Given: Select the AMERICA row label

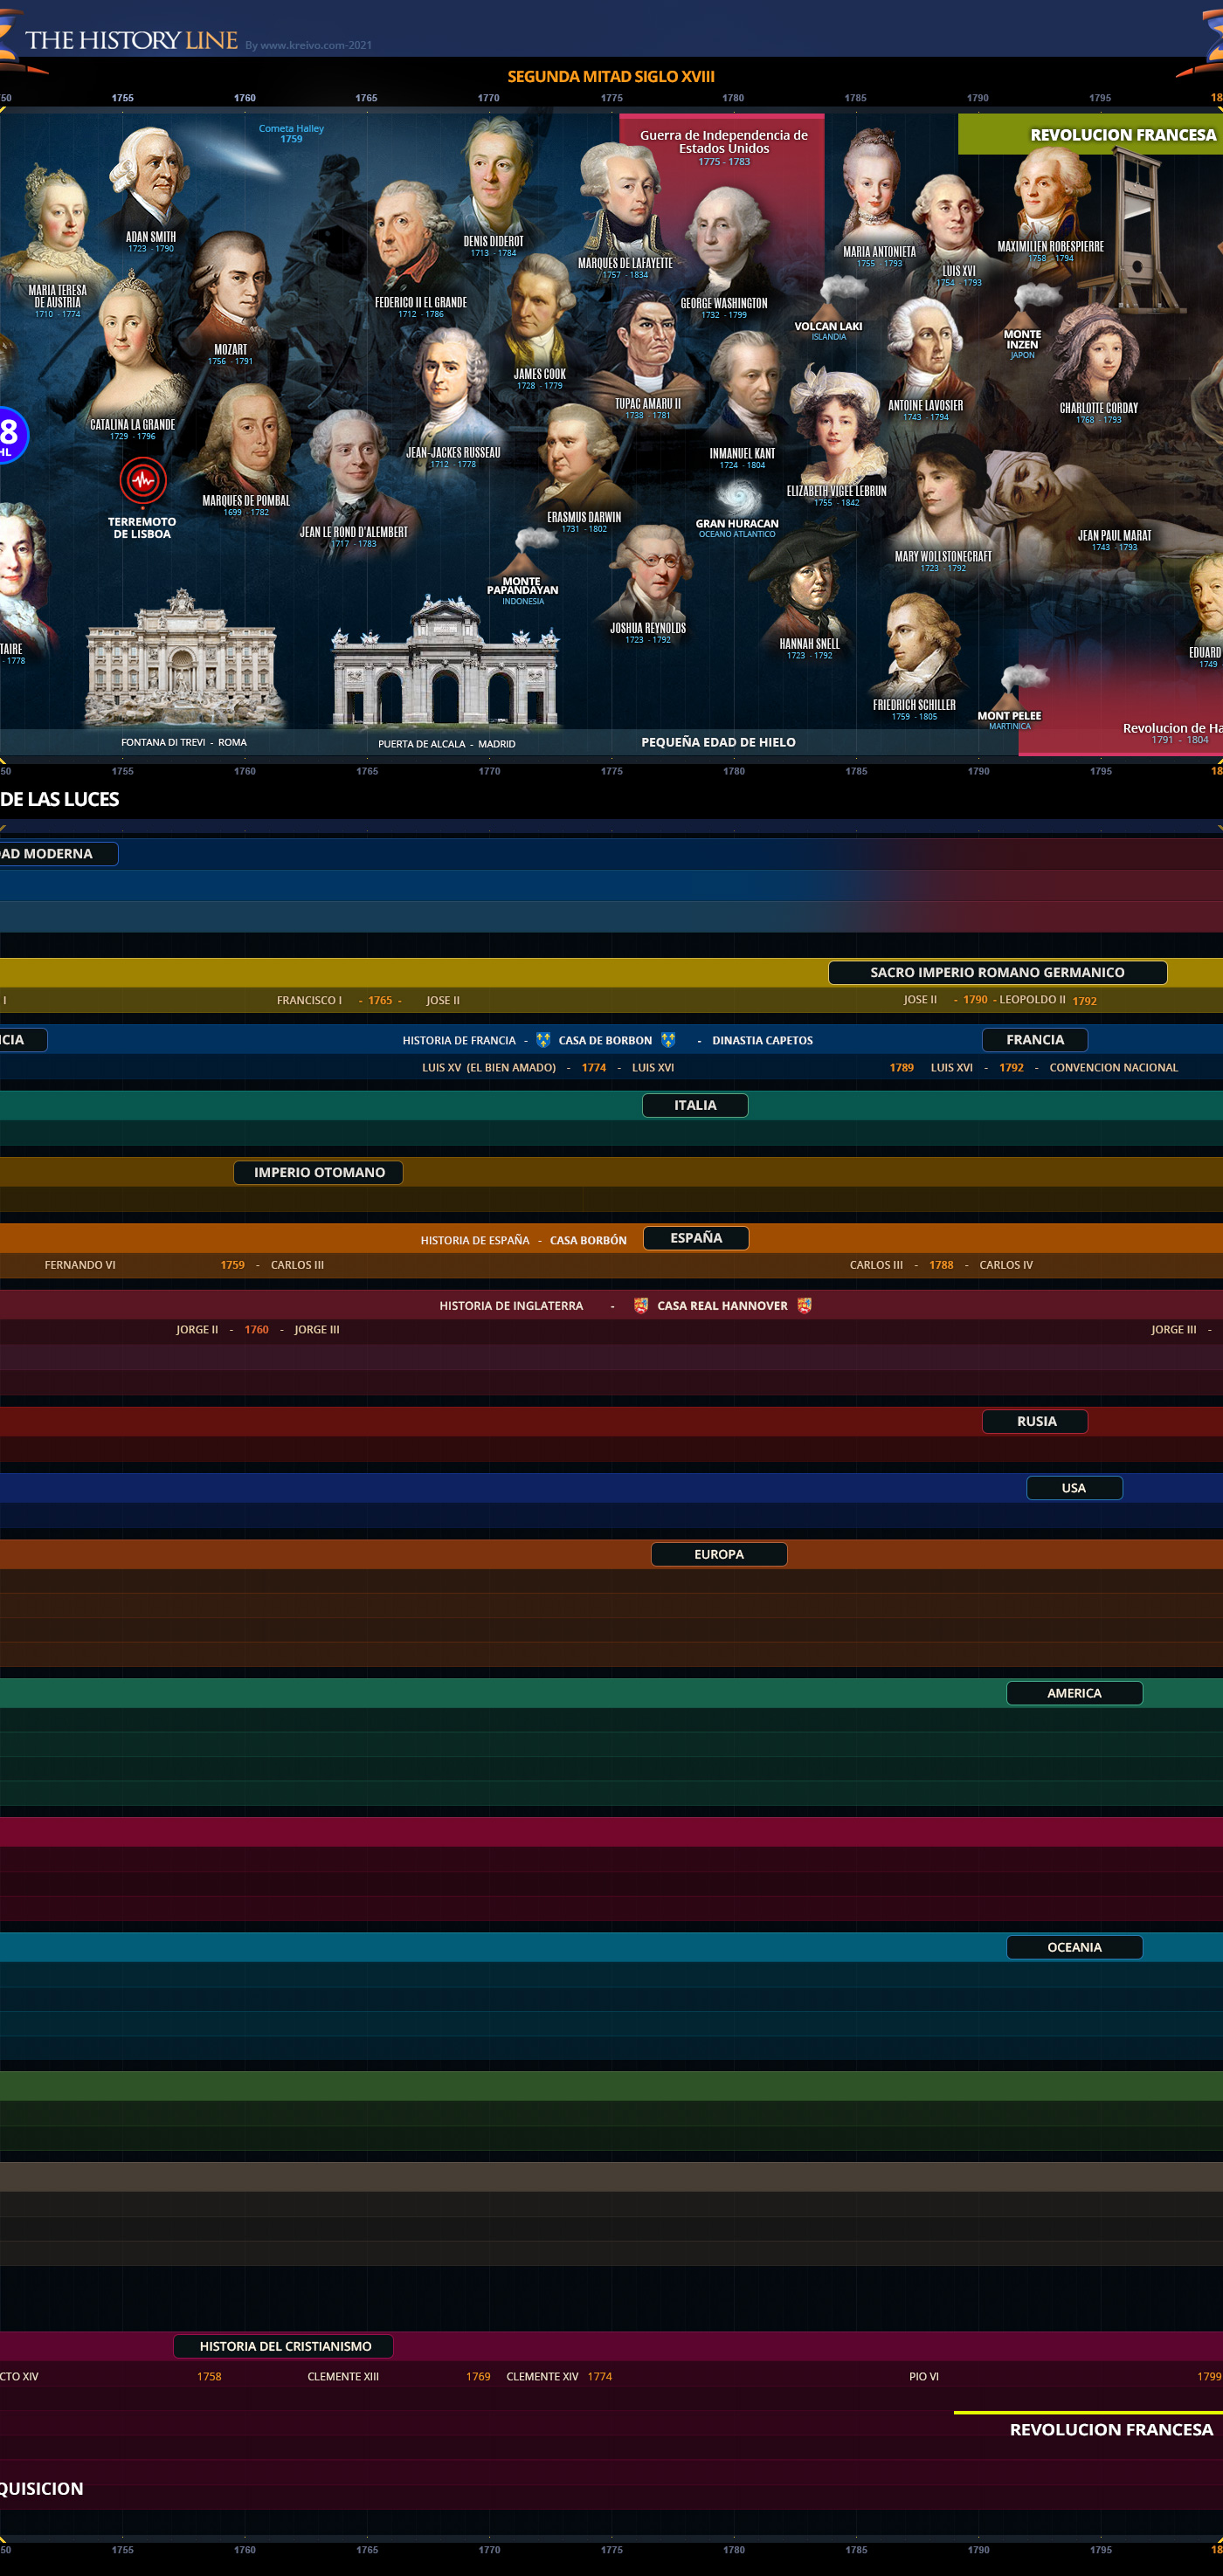Looking at the screenshot, I should [1074, 1693].
